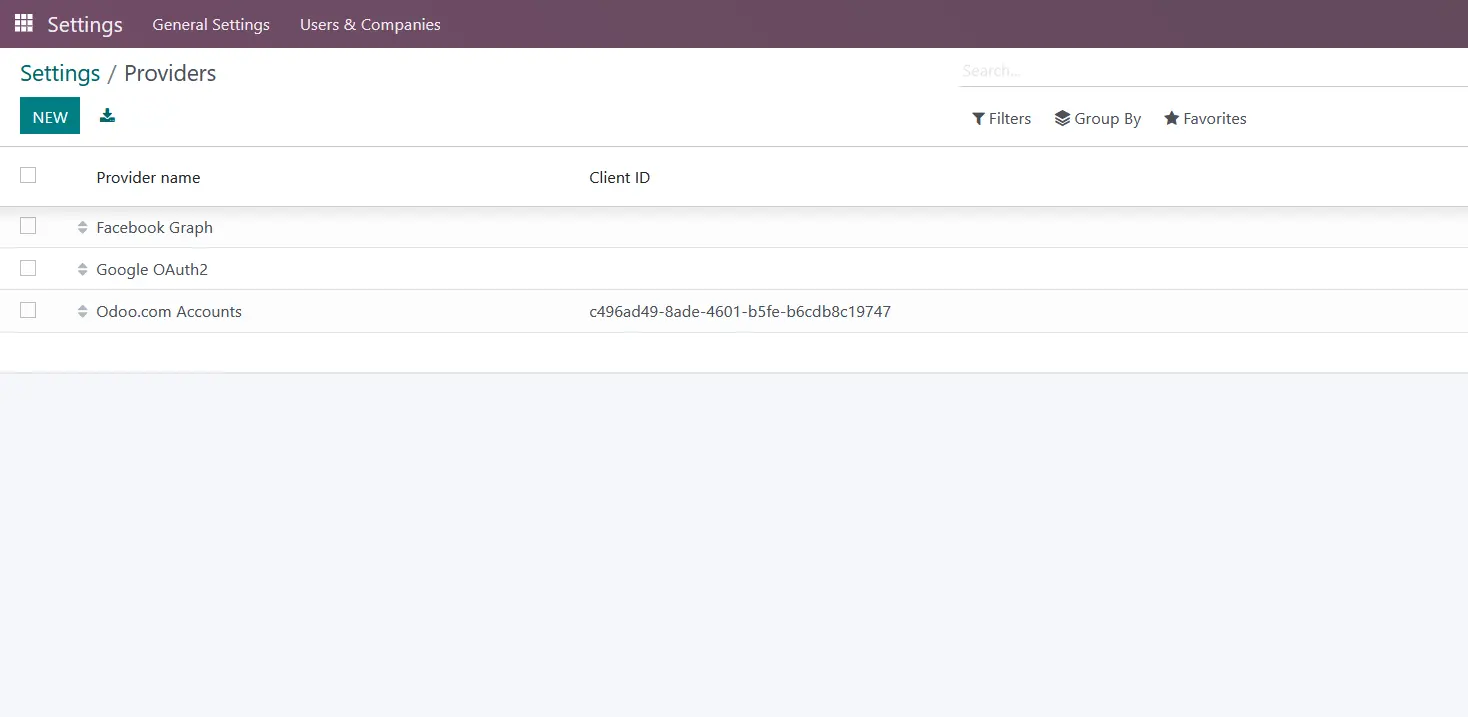Open the Odoo.com Accounts provider record
Viewport: 1468px width, 717px height.
pyautogui.click(x=169, y=311)
